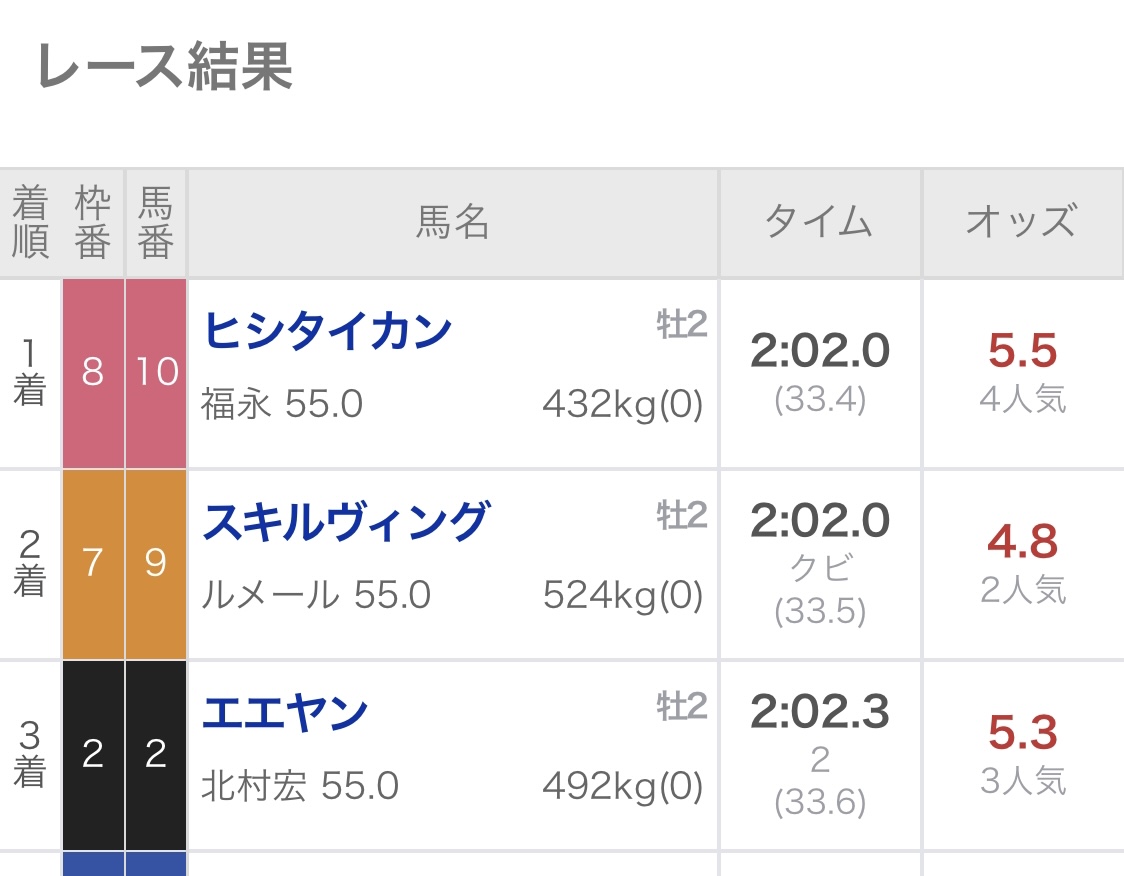Image resolution: width=1124 pixels, height=876 pixels.
Task: Click odds value 5.5
Action: [x=1022, y=351]
